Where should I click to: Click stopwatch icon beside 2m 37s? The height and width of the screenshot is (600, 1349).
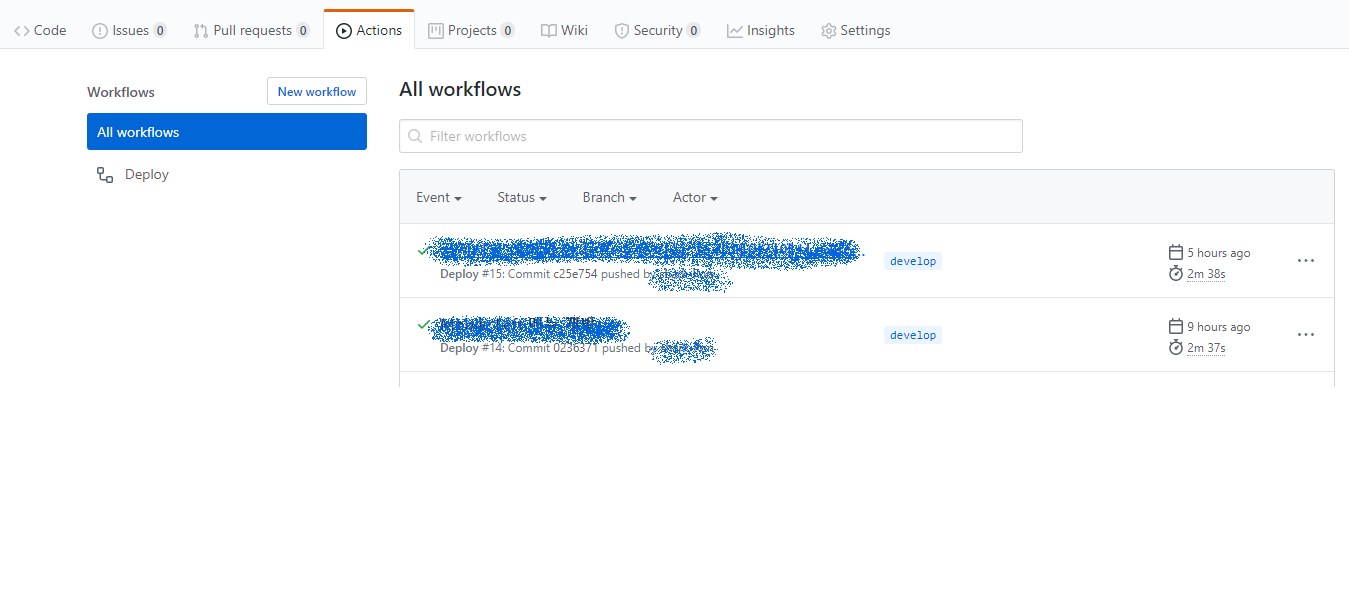pos(1176,347)
